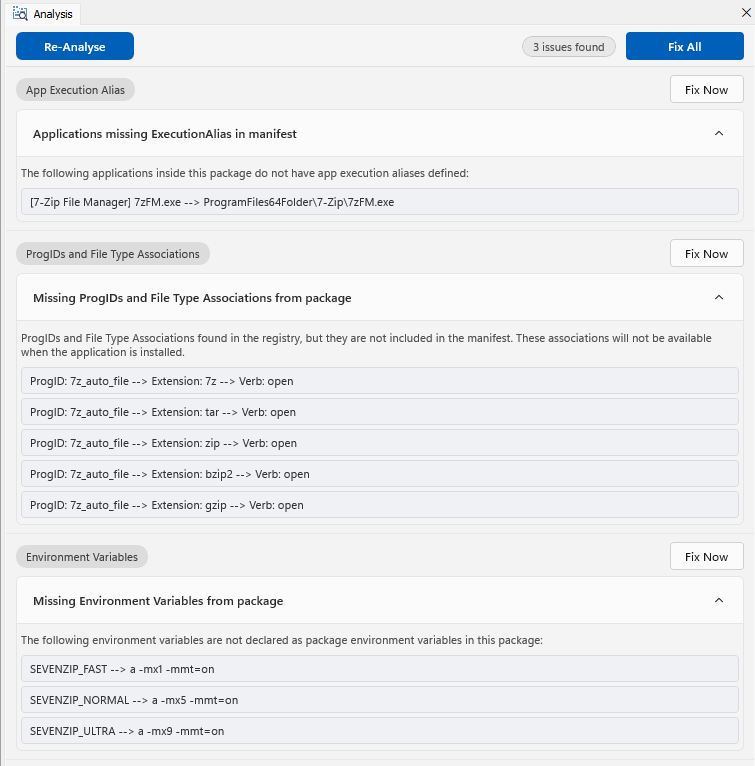This screenshot has width=755, height=766.
Task: Fix Now for Environment Variables
Action: 707,556
